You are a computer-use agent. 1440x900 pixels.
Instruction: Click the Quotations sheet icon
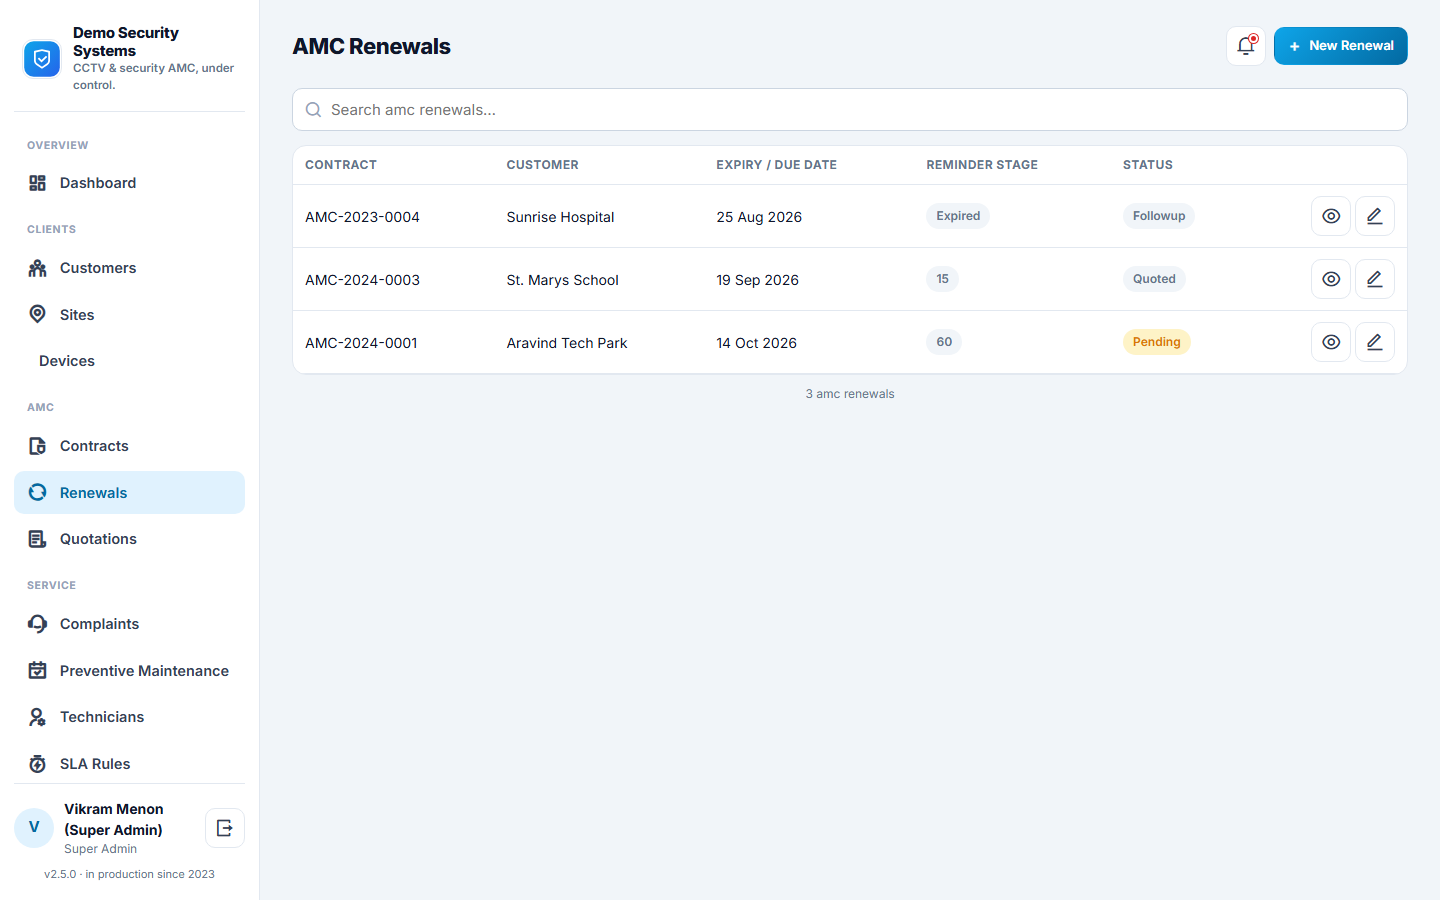[x=38, y=539]
